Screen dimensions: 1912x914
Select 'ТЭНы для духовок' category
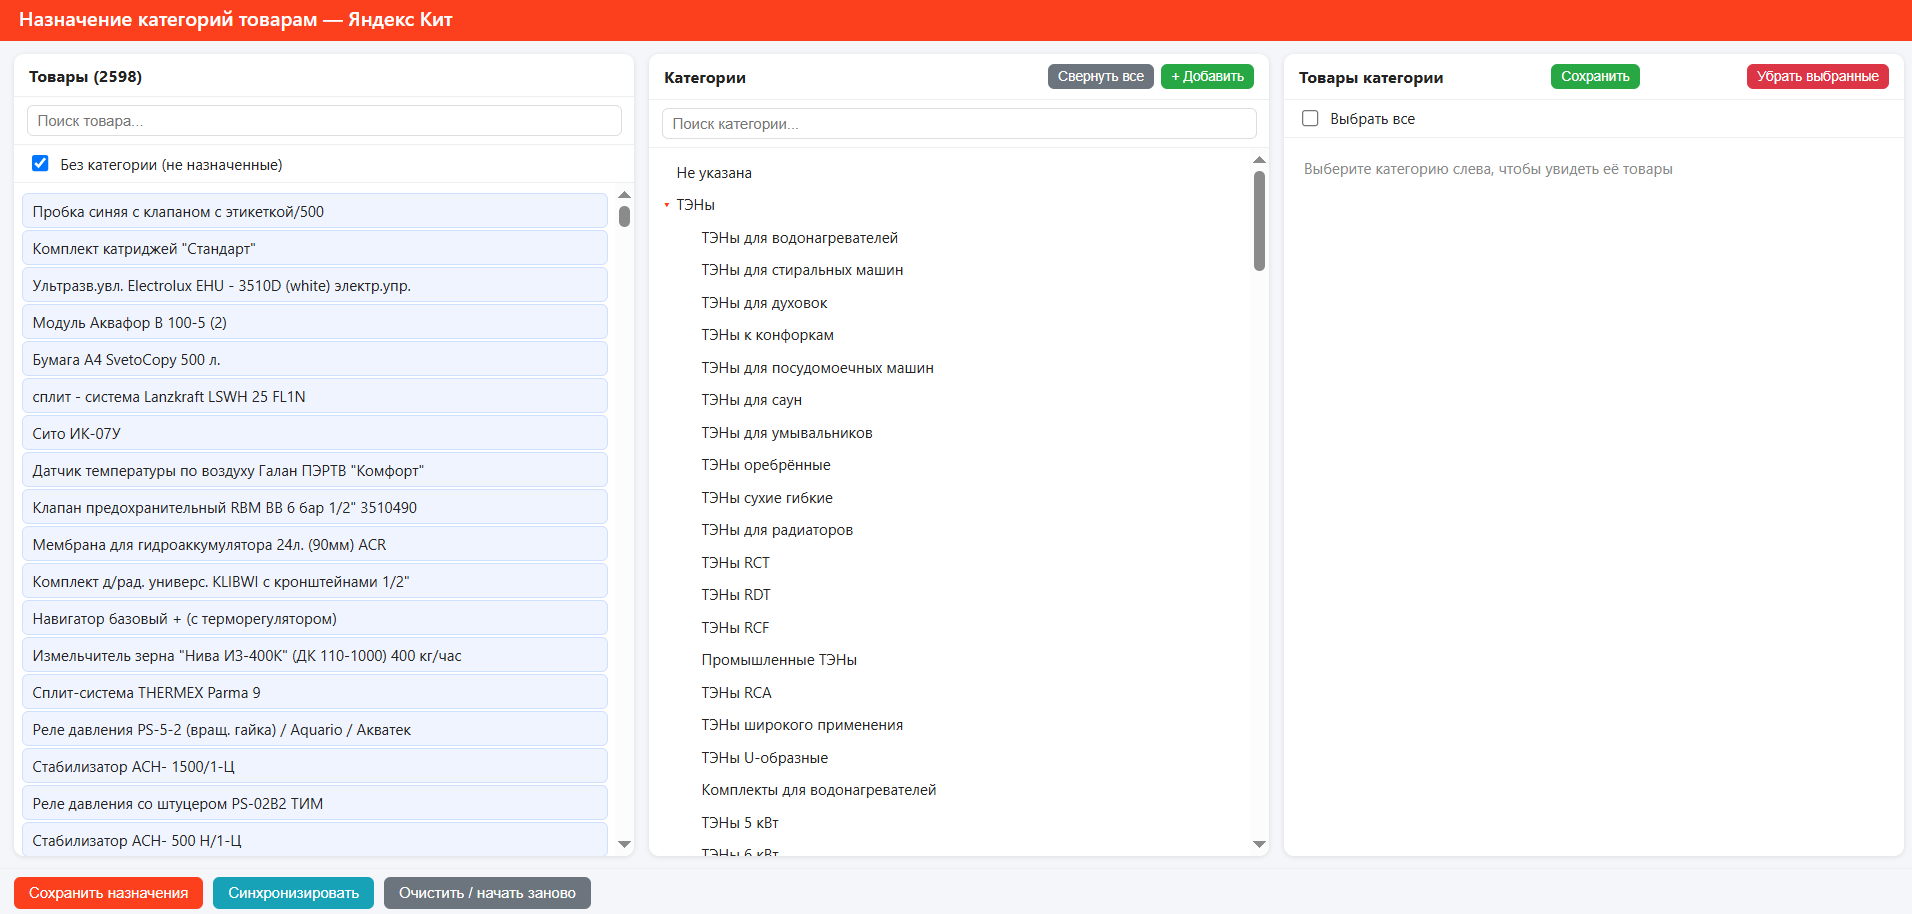[x=764, y=303]
